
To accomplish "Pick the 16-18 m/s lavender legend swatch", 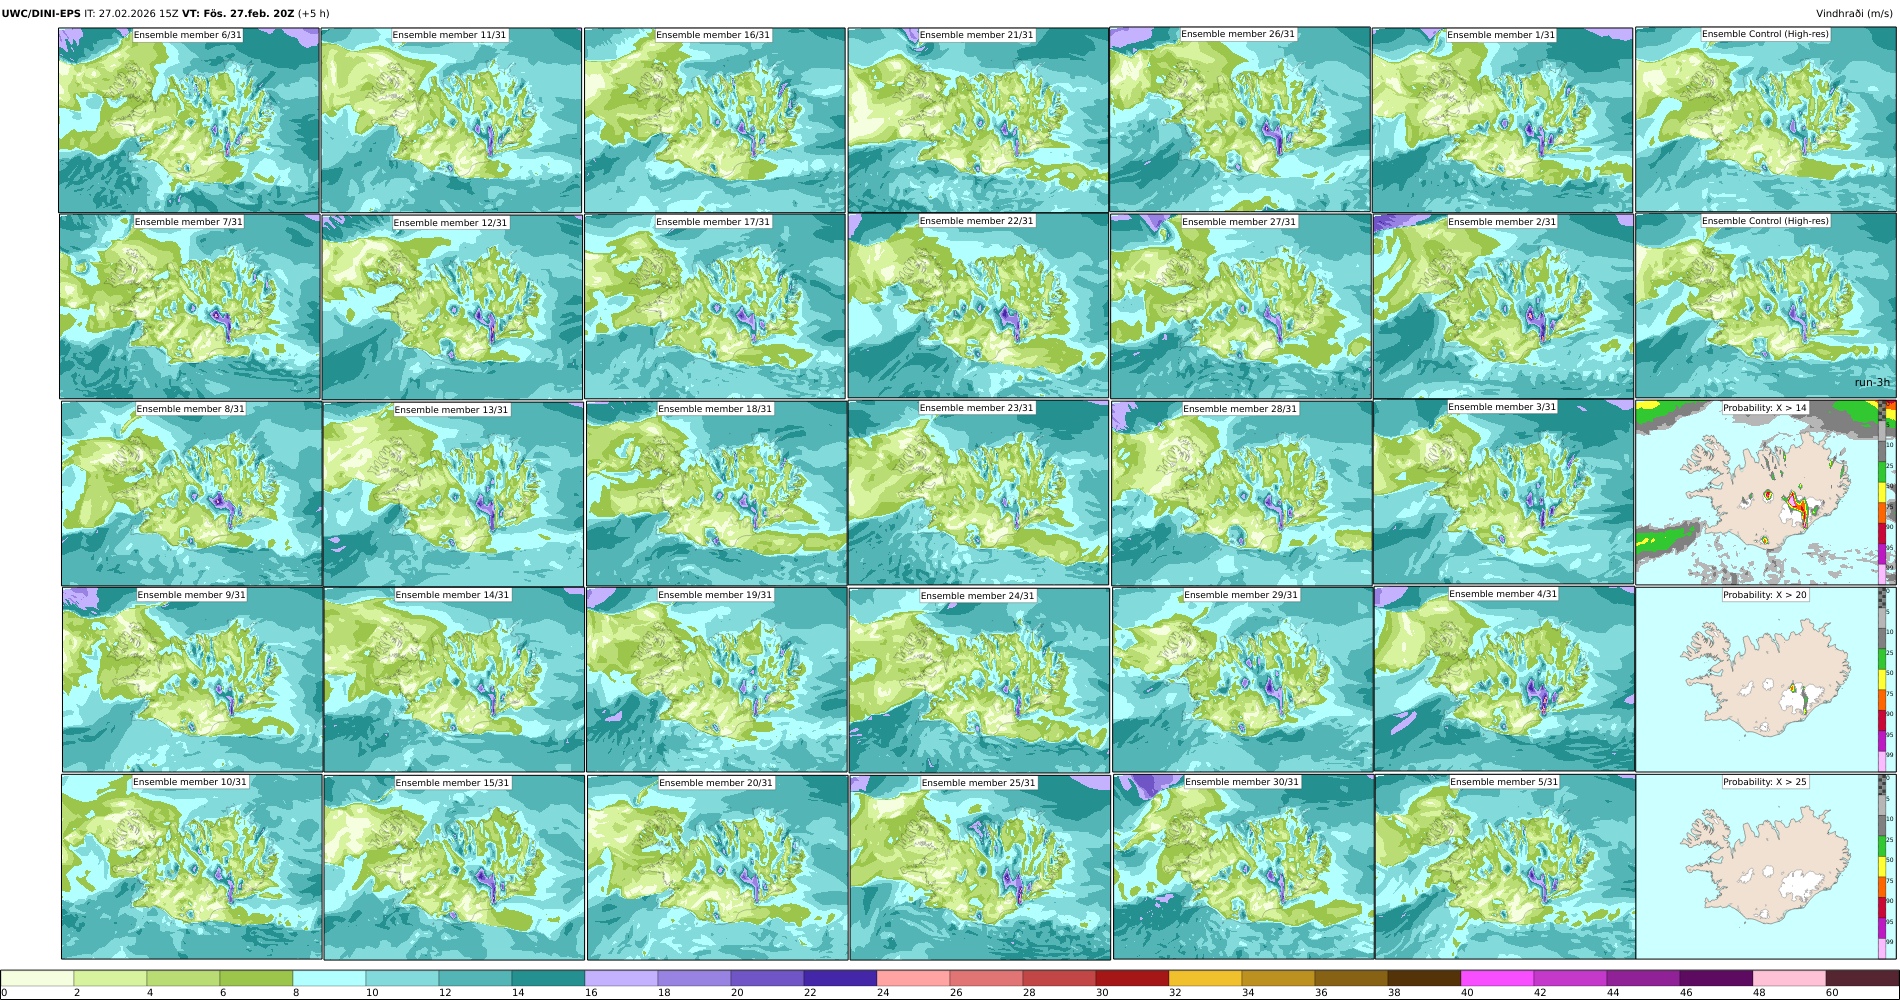I will [x=621, y=978].
